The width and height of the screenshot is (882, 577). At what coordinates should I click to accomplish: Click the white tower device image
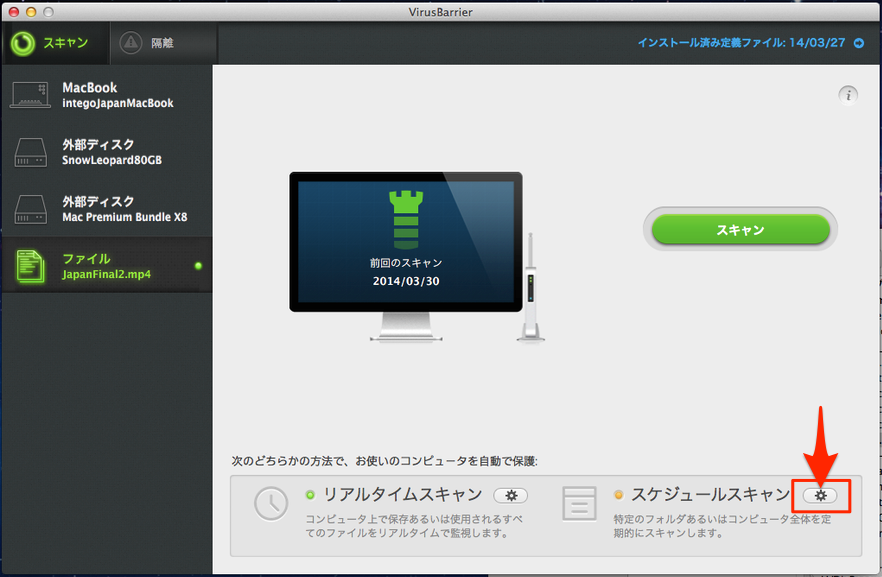(x=530, y=287)
